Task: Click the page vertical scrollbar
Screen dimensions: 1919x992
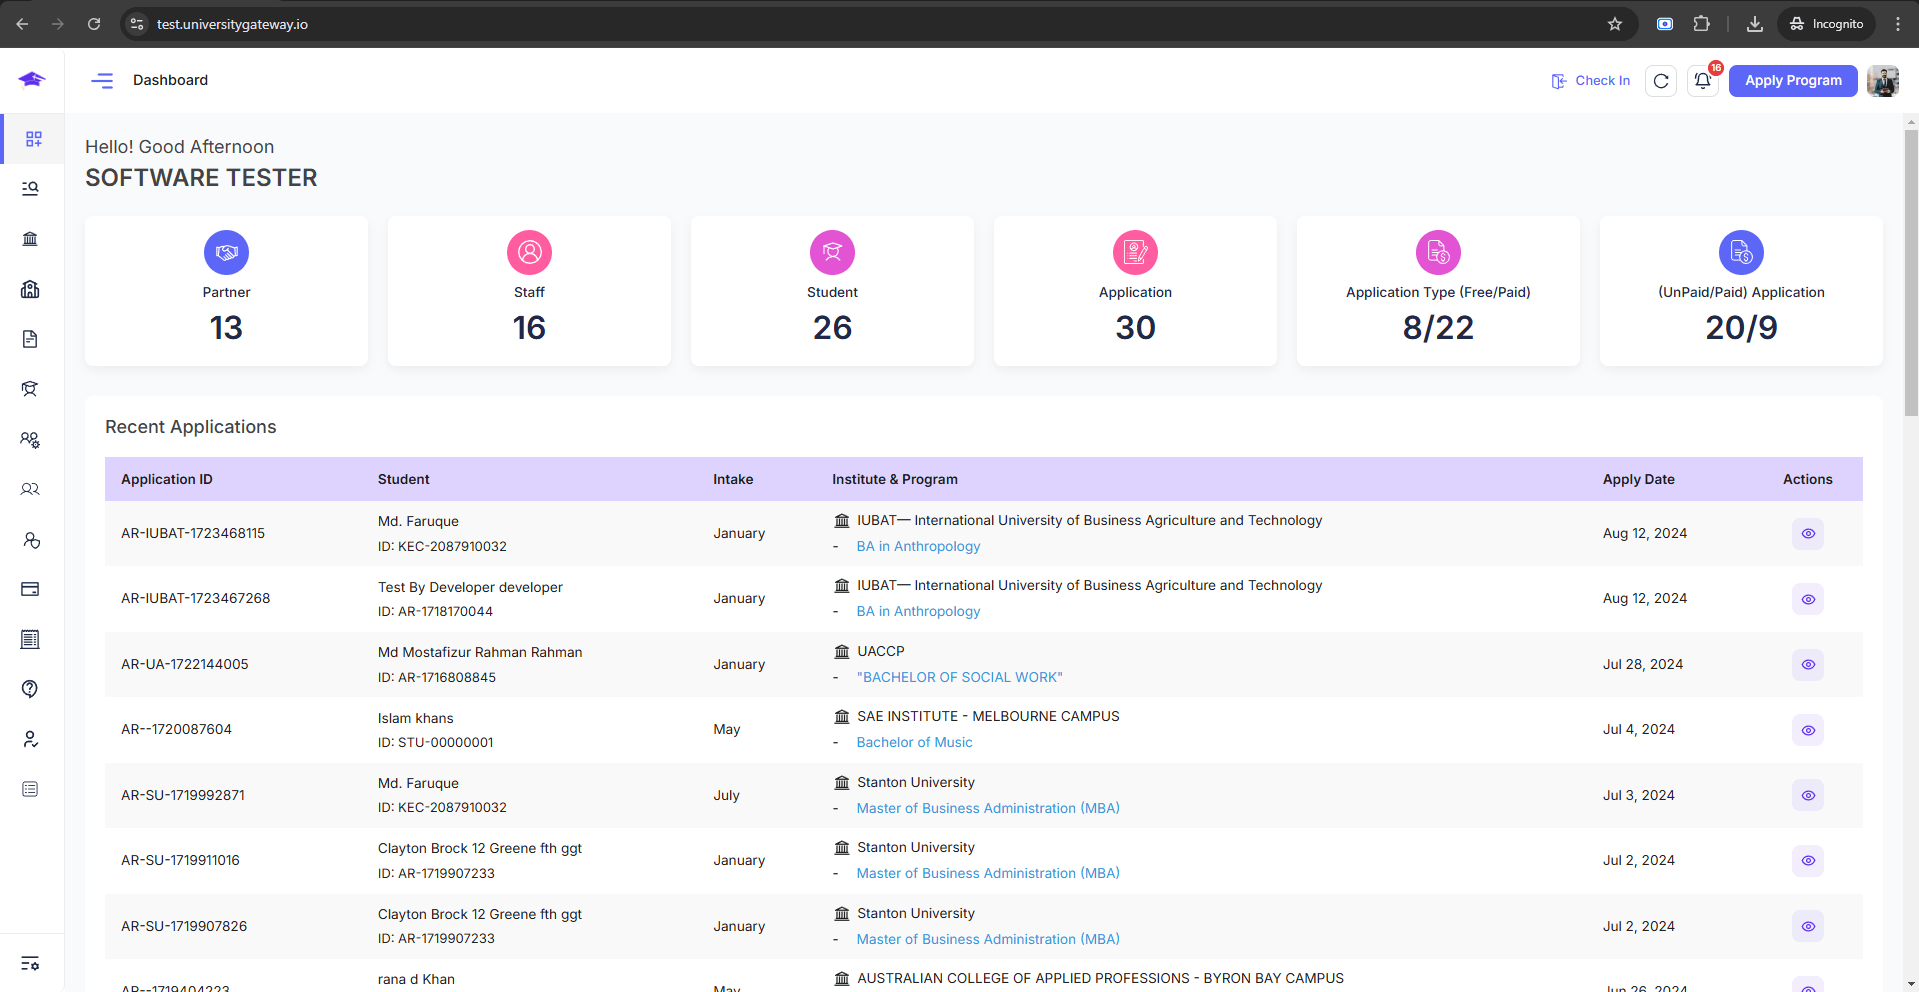Action: coord(1910,270)
